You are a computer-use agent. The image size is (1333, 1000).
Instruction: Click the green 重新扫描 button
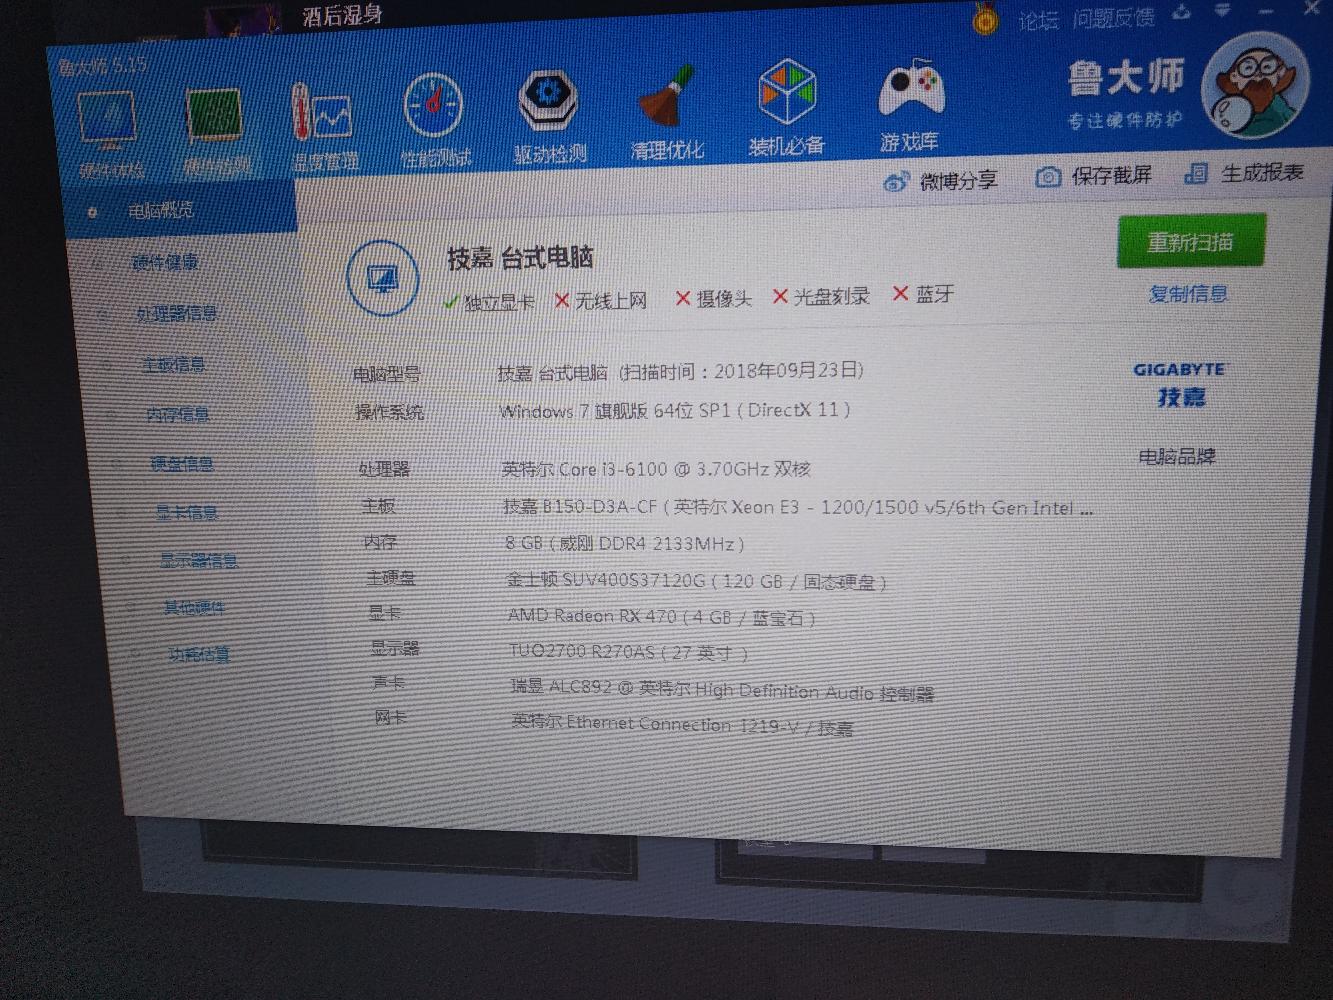pos(1191,241)
